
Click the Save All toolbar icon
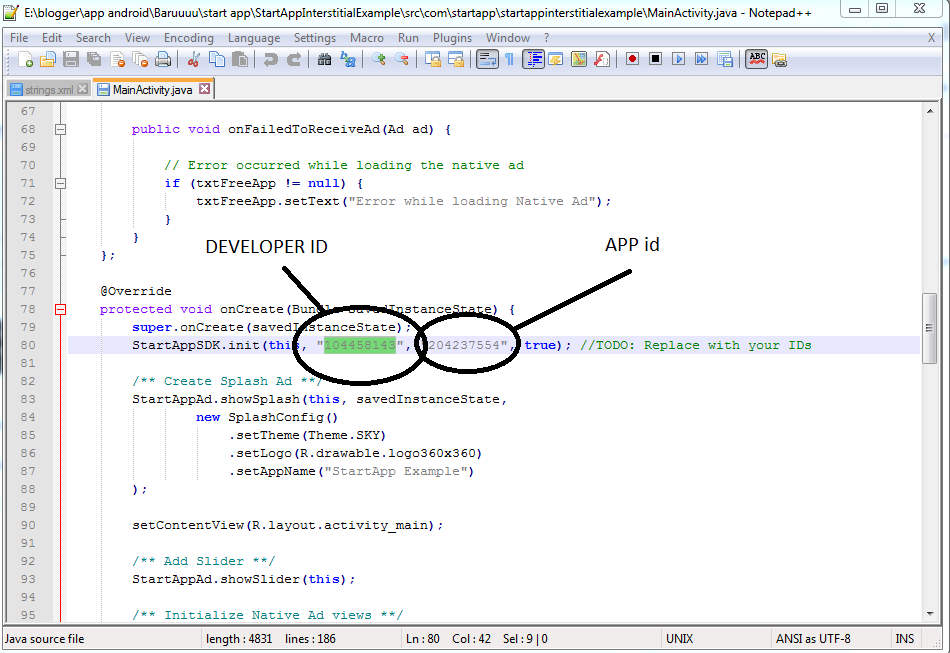pyautogui.click(x=94, y=59)
